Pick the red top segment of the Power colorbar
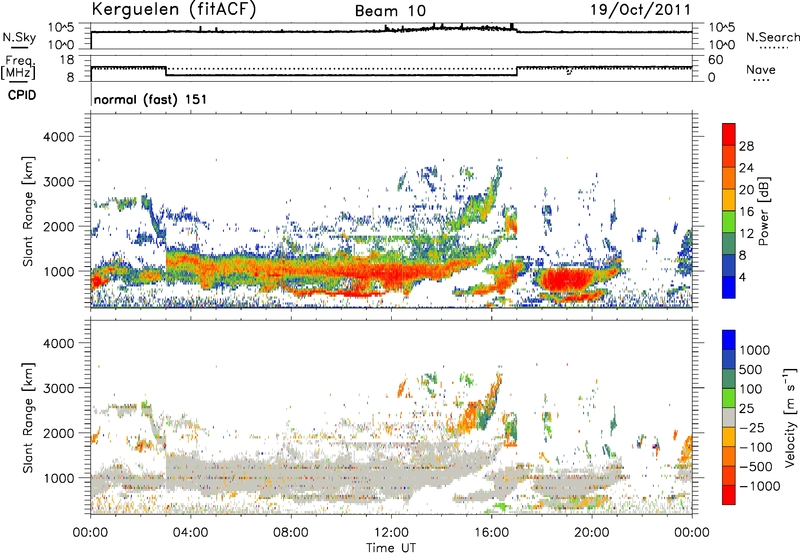The image size is (800, 554). [729, 134]
